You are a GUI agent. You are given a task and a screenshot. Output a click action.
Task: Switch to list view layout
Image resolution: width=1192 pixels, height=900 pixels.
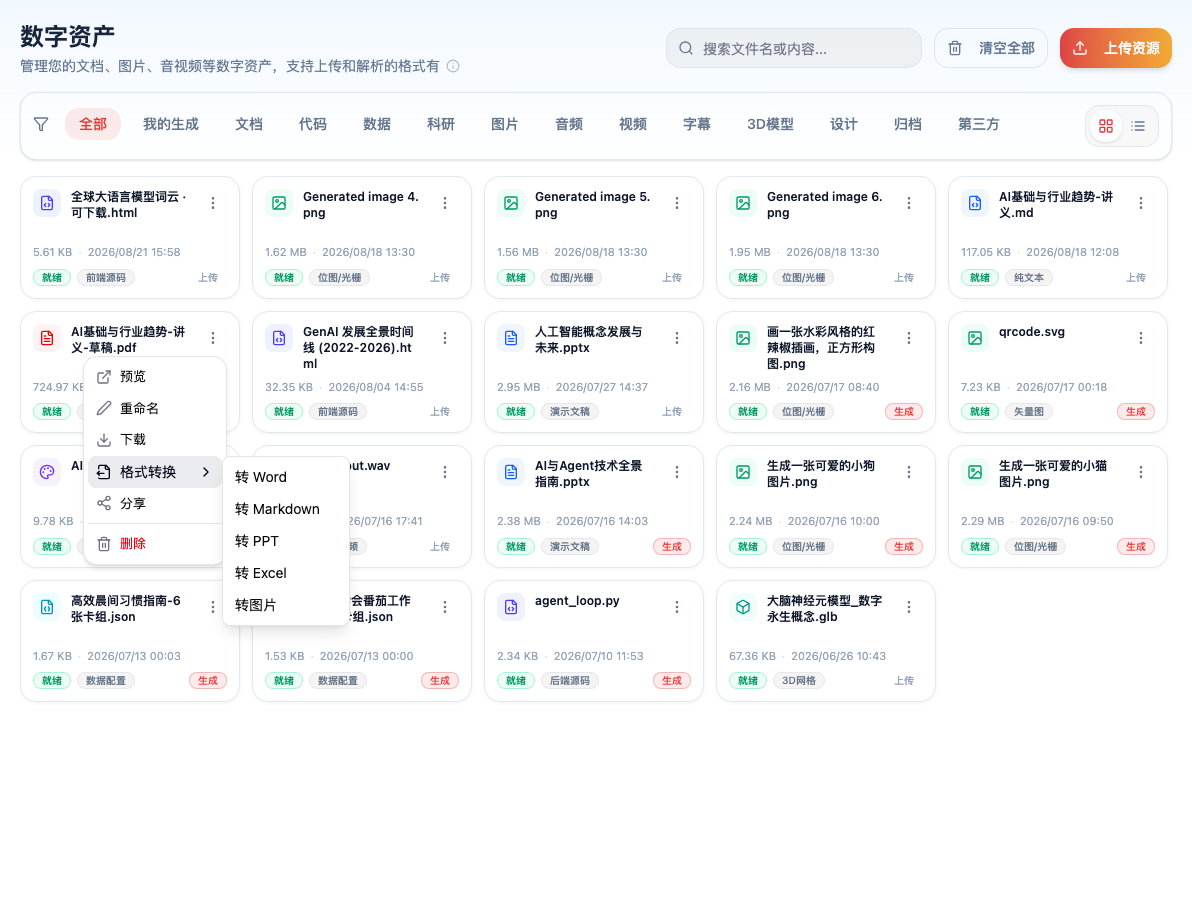(x=1138, y=126)
